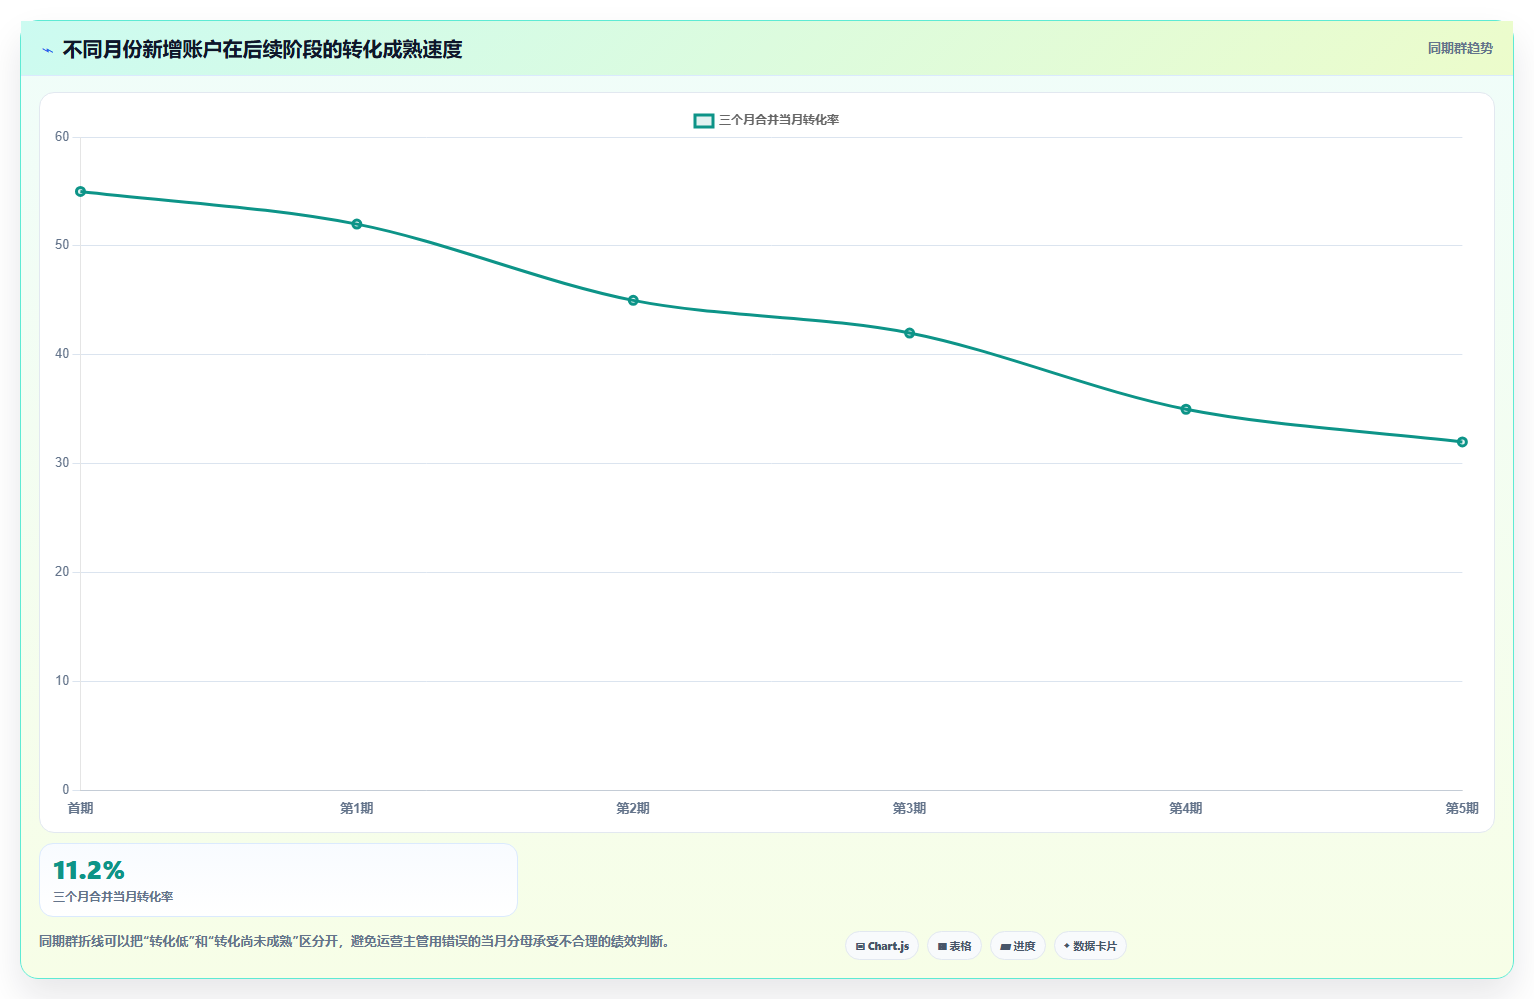Click the 第4期 axis label
The image size is (1534, 999).
click(x=1186, y=808)
